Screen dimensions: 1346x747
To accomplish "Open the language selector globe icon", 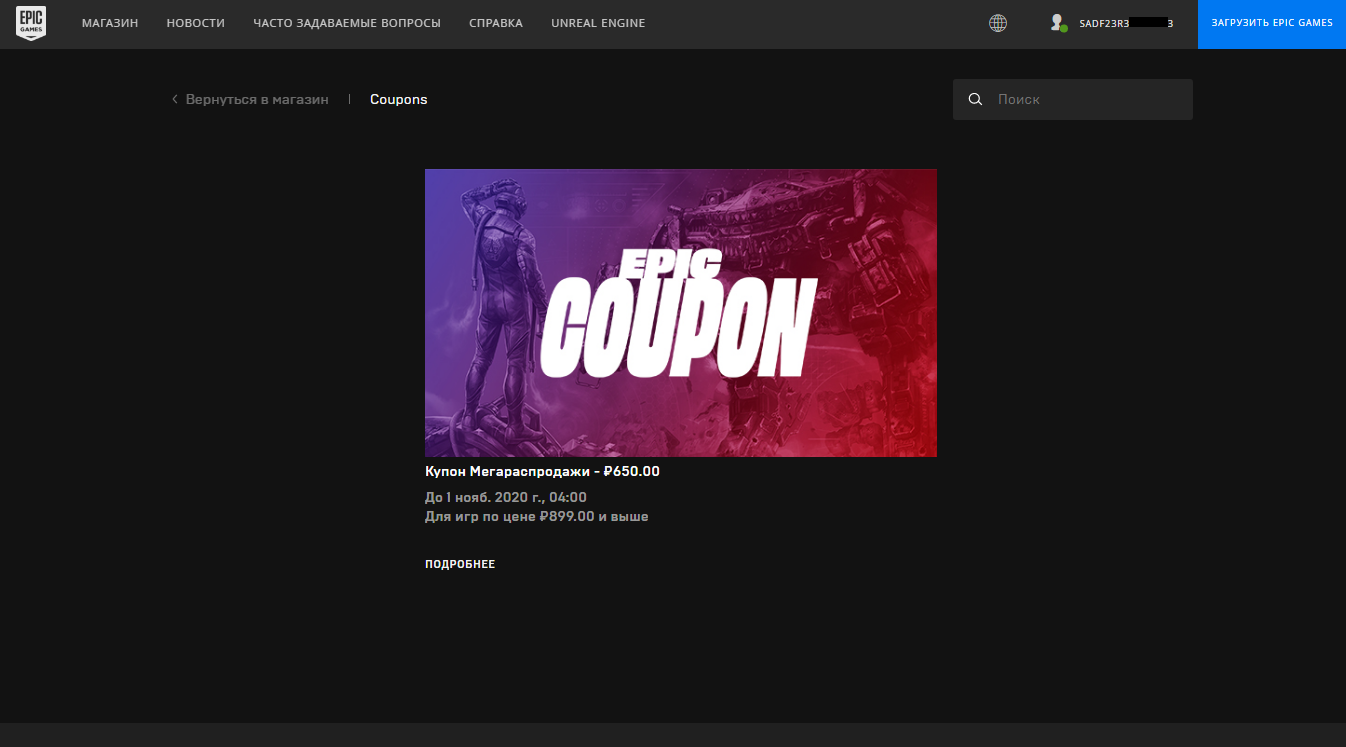I will [x=997, y=23].
